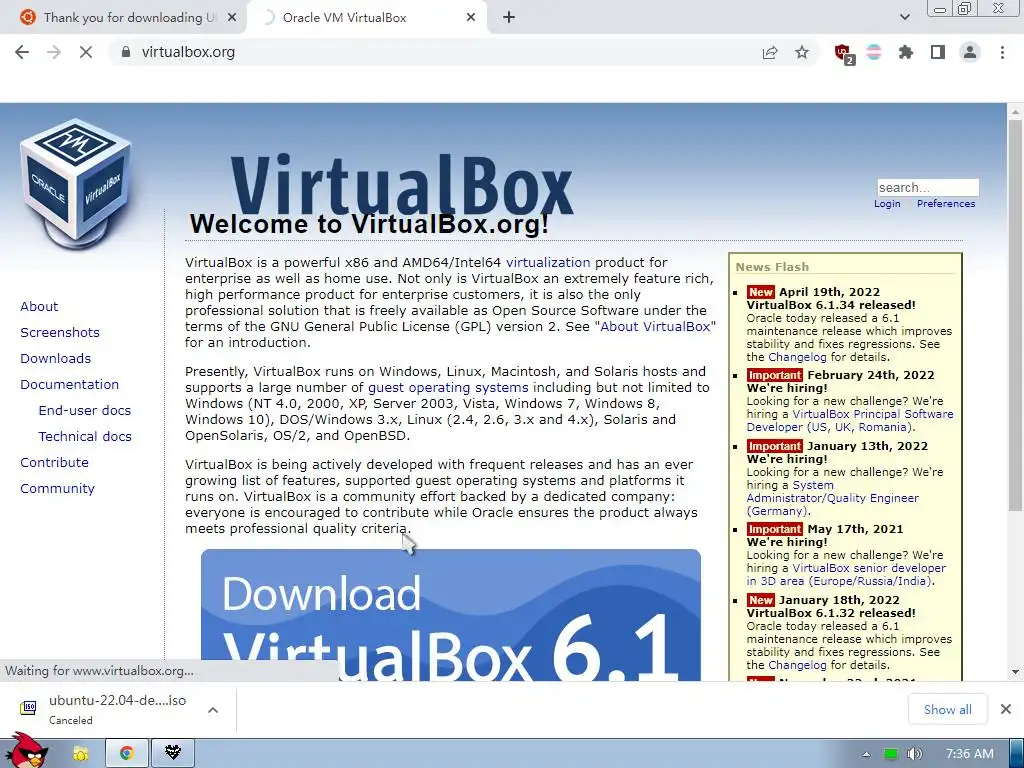The width and height of the screenshot is (1024, 768).
Task: Click the Download VirtualBox 6.1 banner
Action: tap(451, 615)
